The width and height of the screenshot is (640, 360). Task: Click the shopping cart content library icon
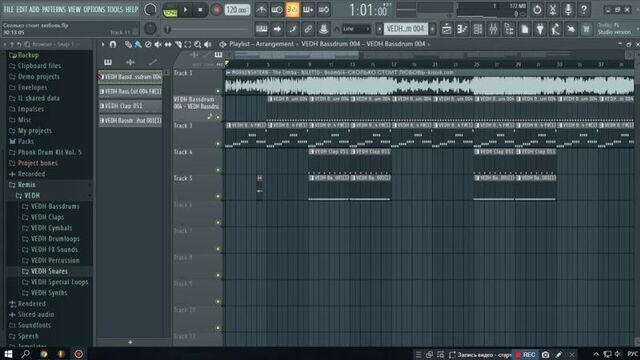click(x=587, y=29)
